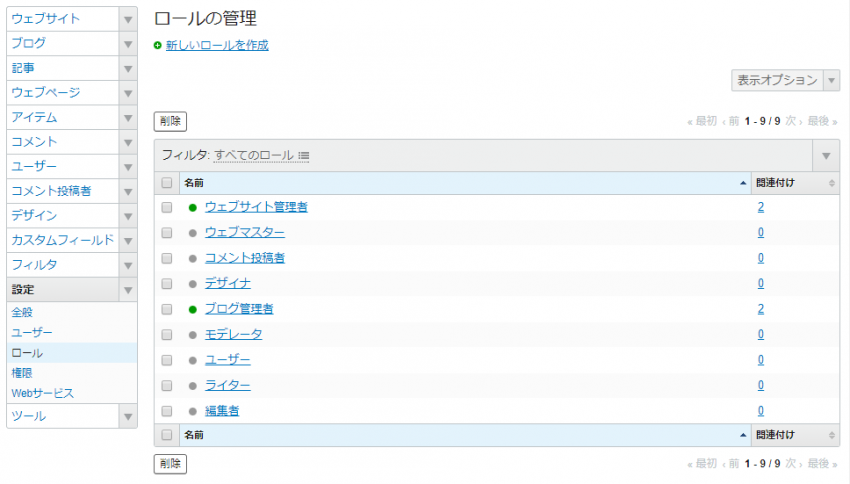The width and height of the screenshot is (850, 484).
Task: Click gray status dot of コメント投稿者 role
Action: [192, 259]
